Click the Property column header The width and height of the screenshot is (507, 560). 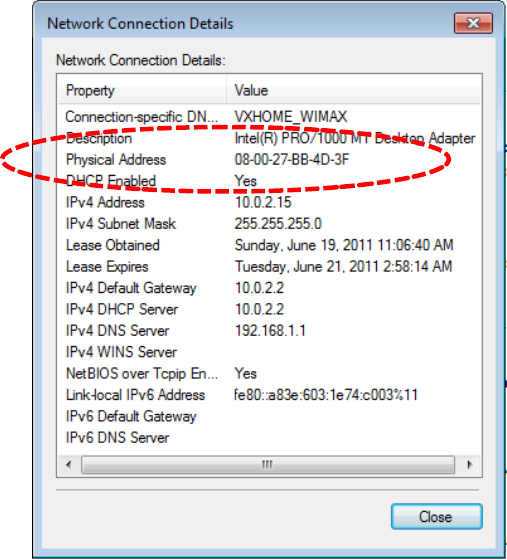(142, 90)
